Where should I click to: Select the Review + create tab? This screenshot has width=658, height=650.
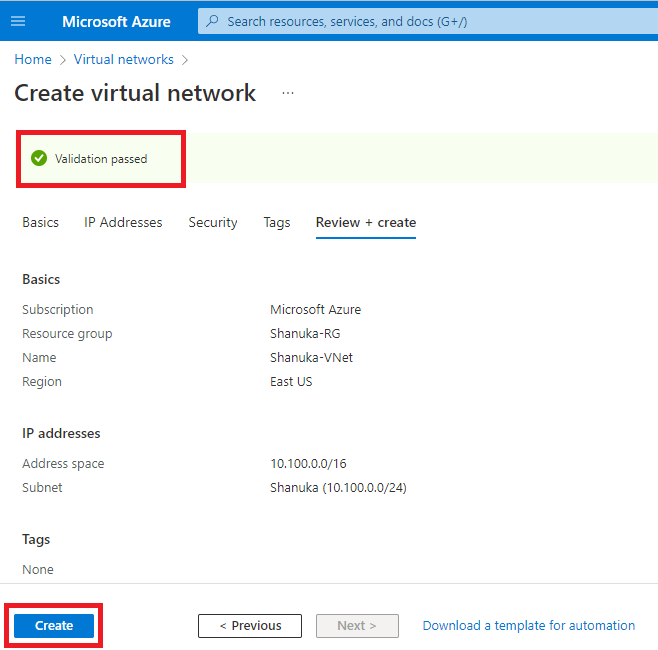click(366, 222)
